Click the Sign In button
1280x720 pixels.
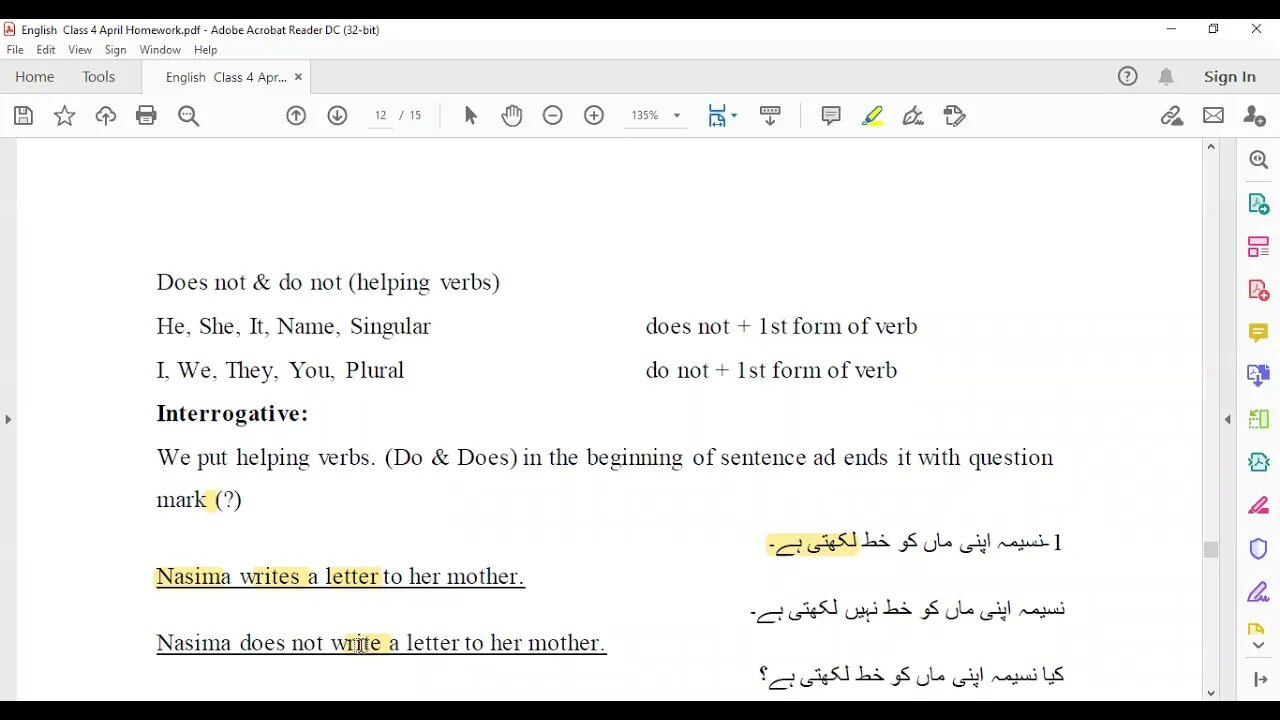tap(1229, 77)
